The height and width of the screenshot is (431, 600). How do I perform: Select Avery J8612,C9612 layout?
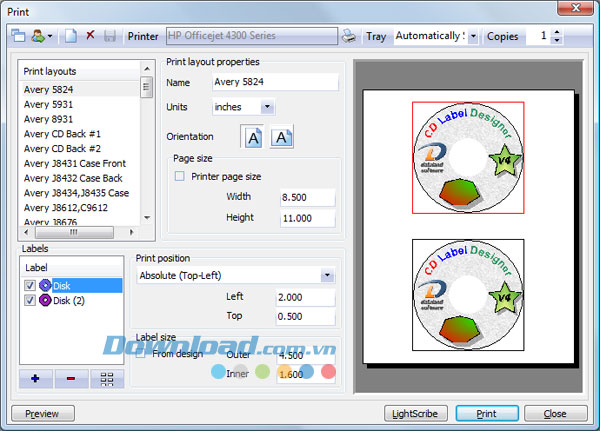(80, 208)
